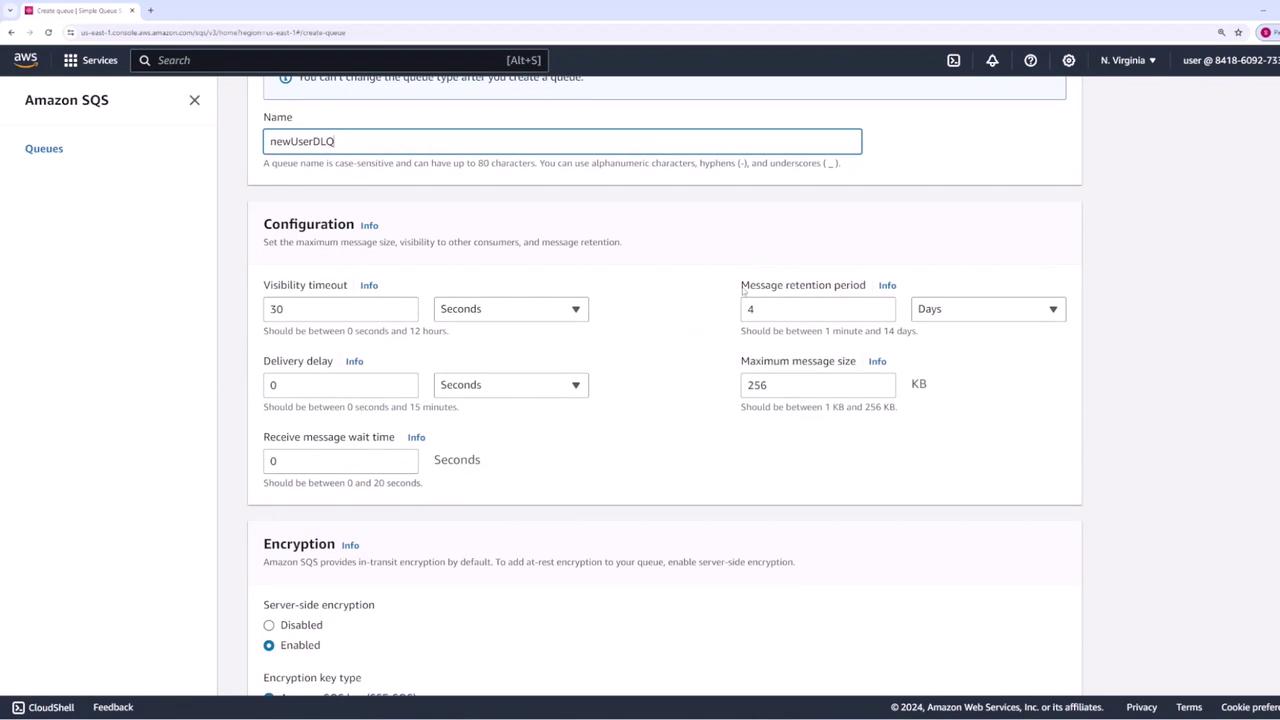Screen dimensions: 1280x720
Task: Go back in browser history
Action: 11,32
